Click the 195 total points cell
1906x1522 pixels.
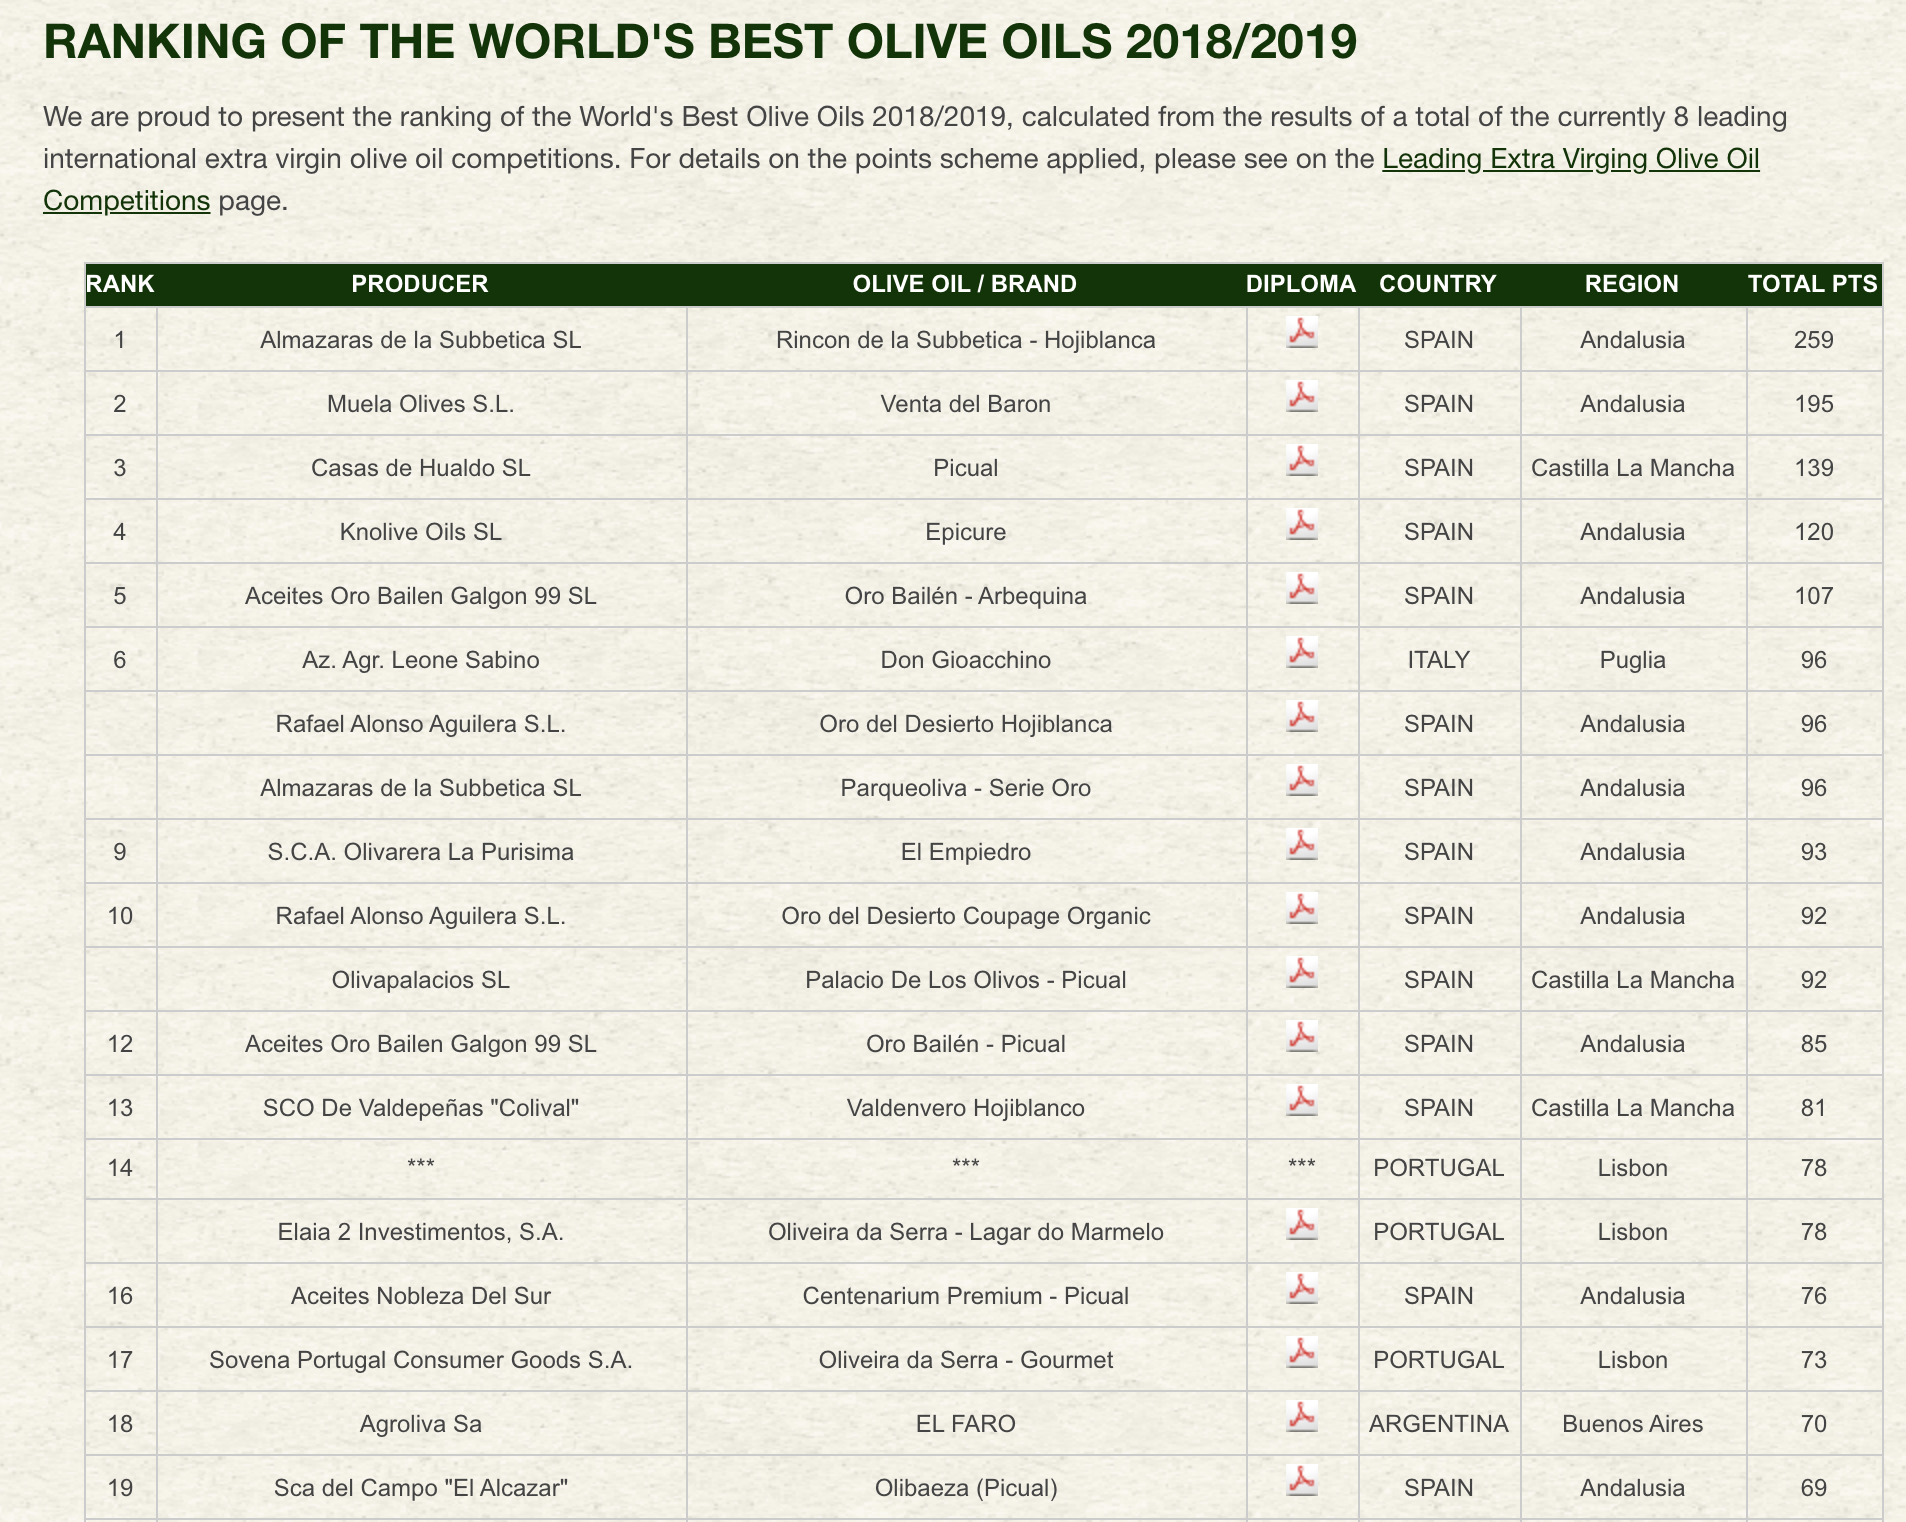(x=1814, y=404)
